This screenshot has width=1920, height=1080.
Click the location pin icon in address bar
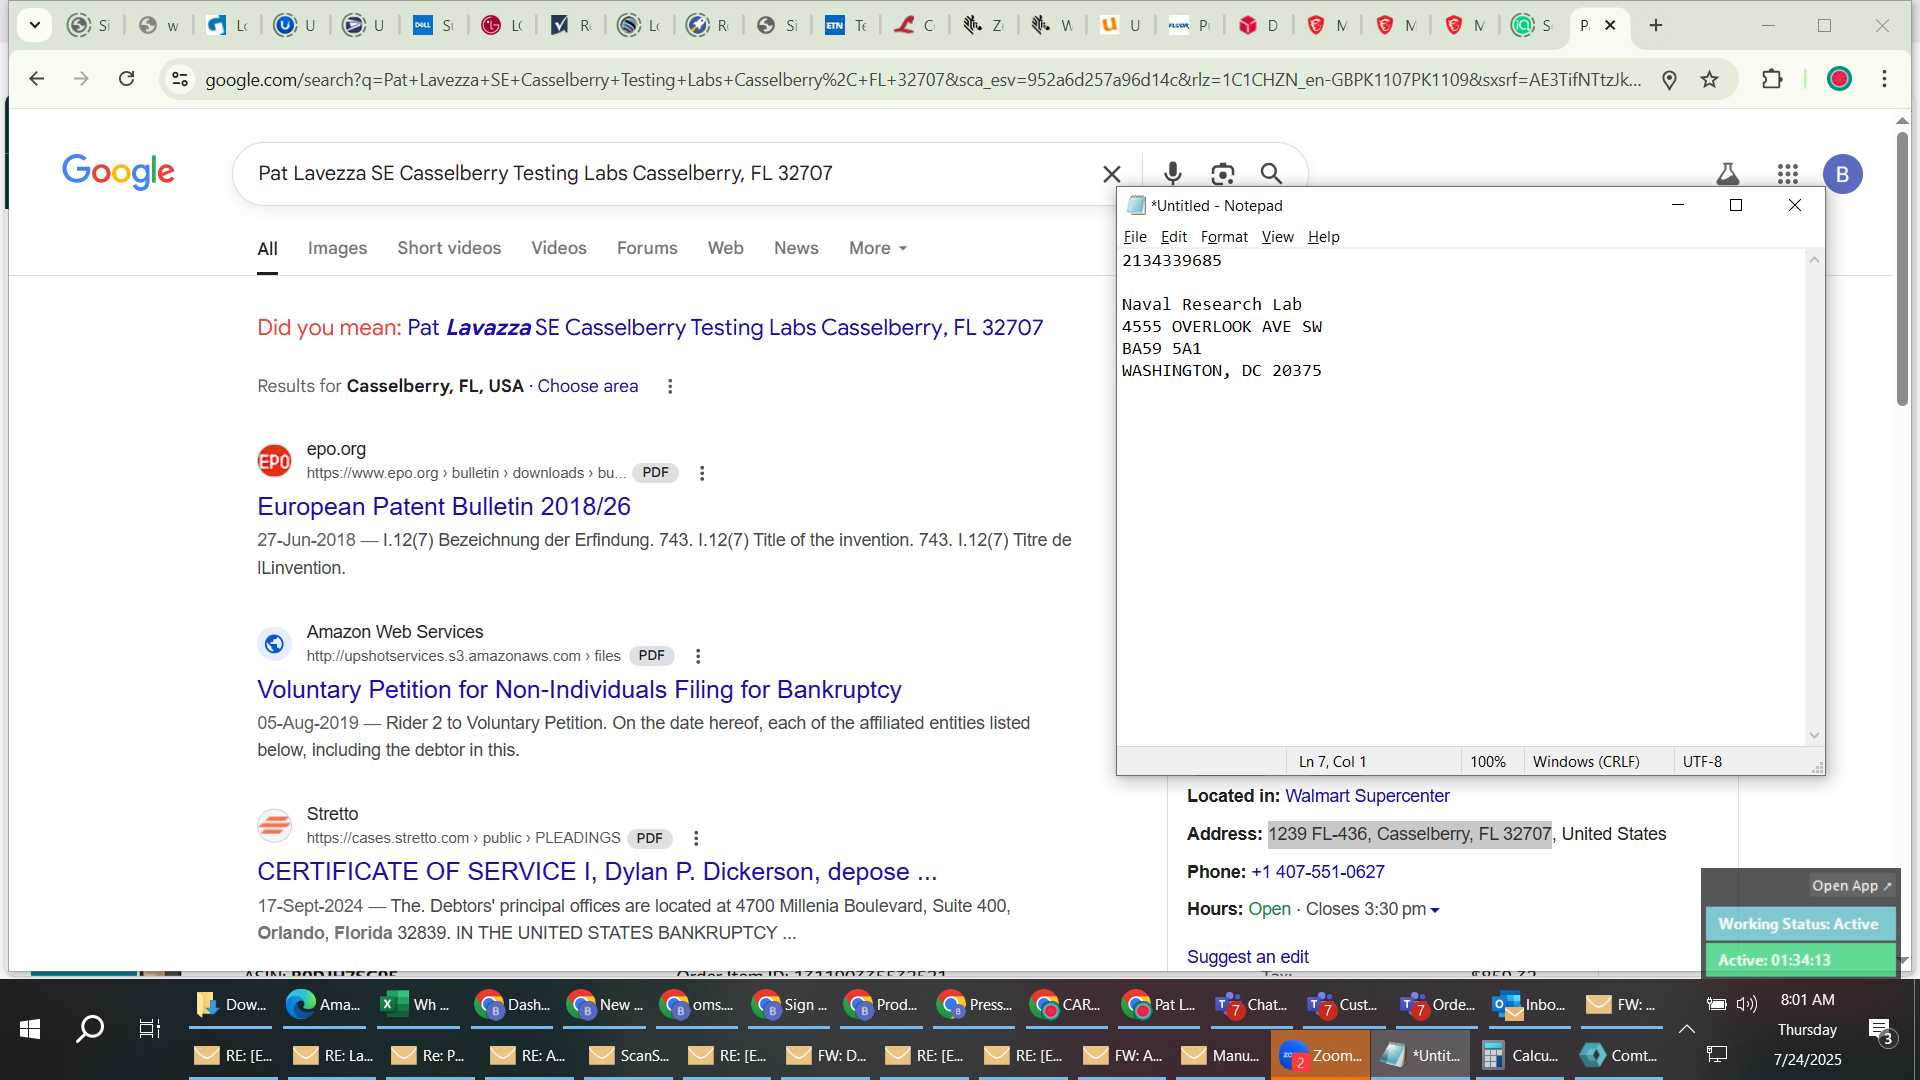1669,80
